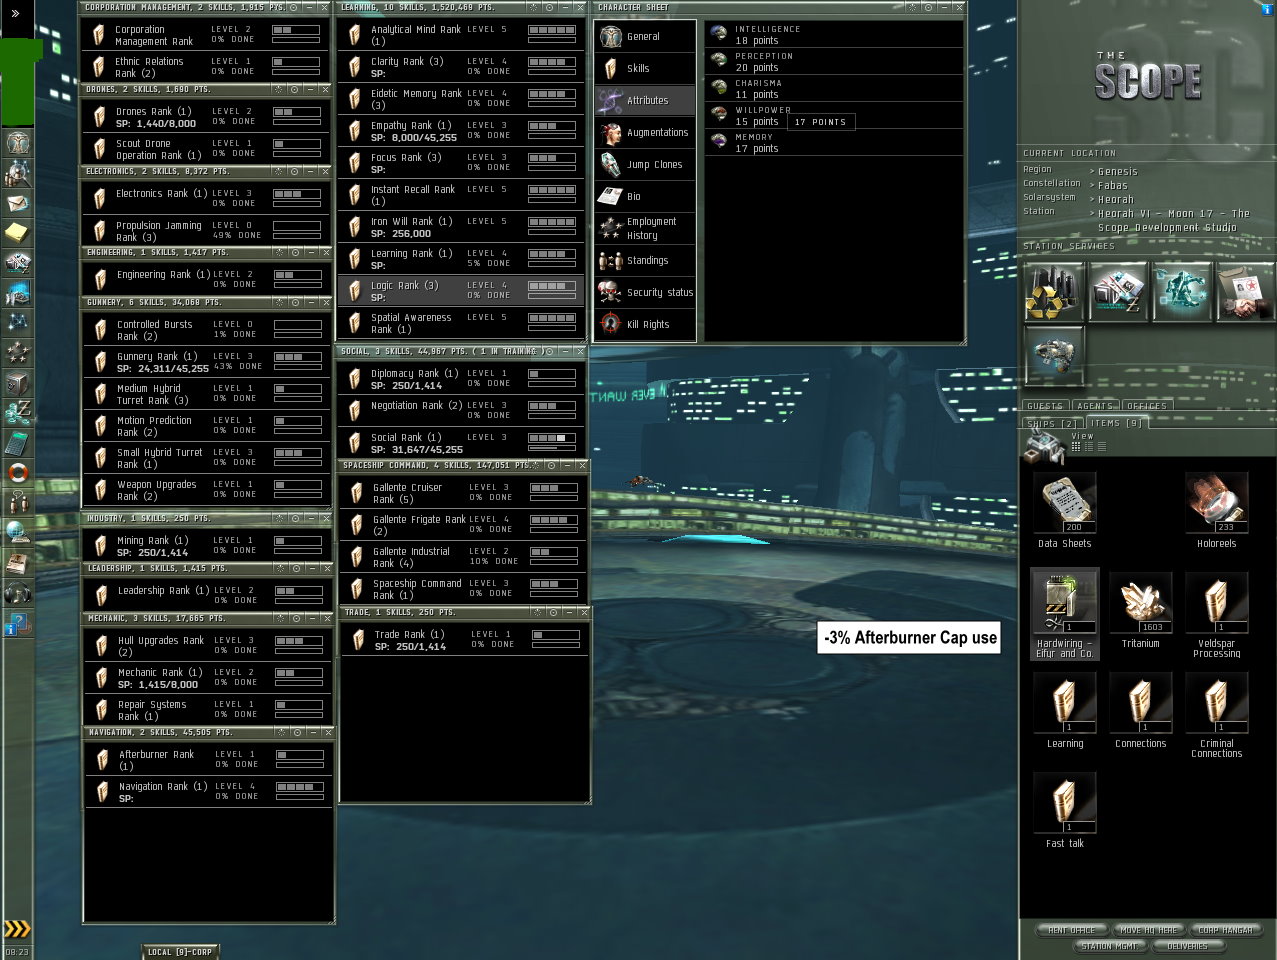Click the Move HQ Here button
Viewport: 1277px width, 960px height.
click(x=1149, y=930)
